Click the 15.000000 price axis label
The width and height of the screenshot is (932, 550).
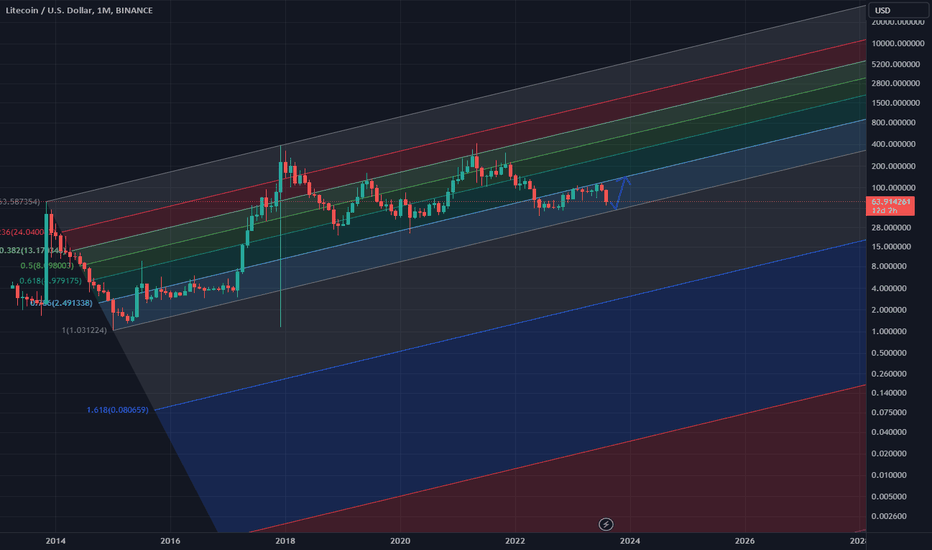coord(891,247)
